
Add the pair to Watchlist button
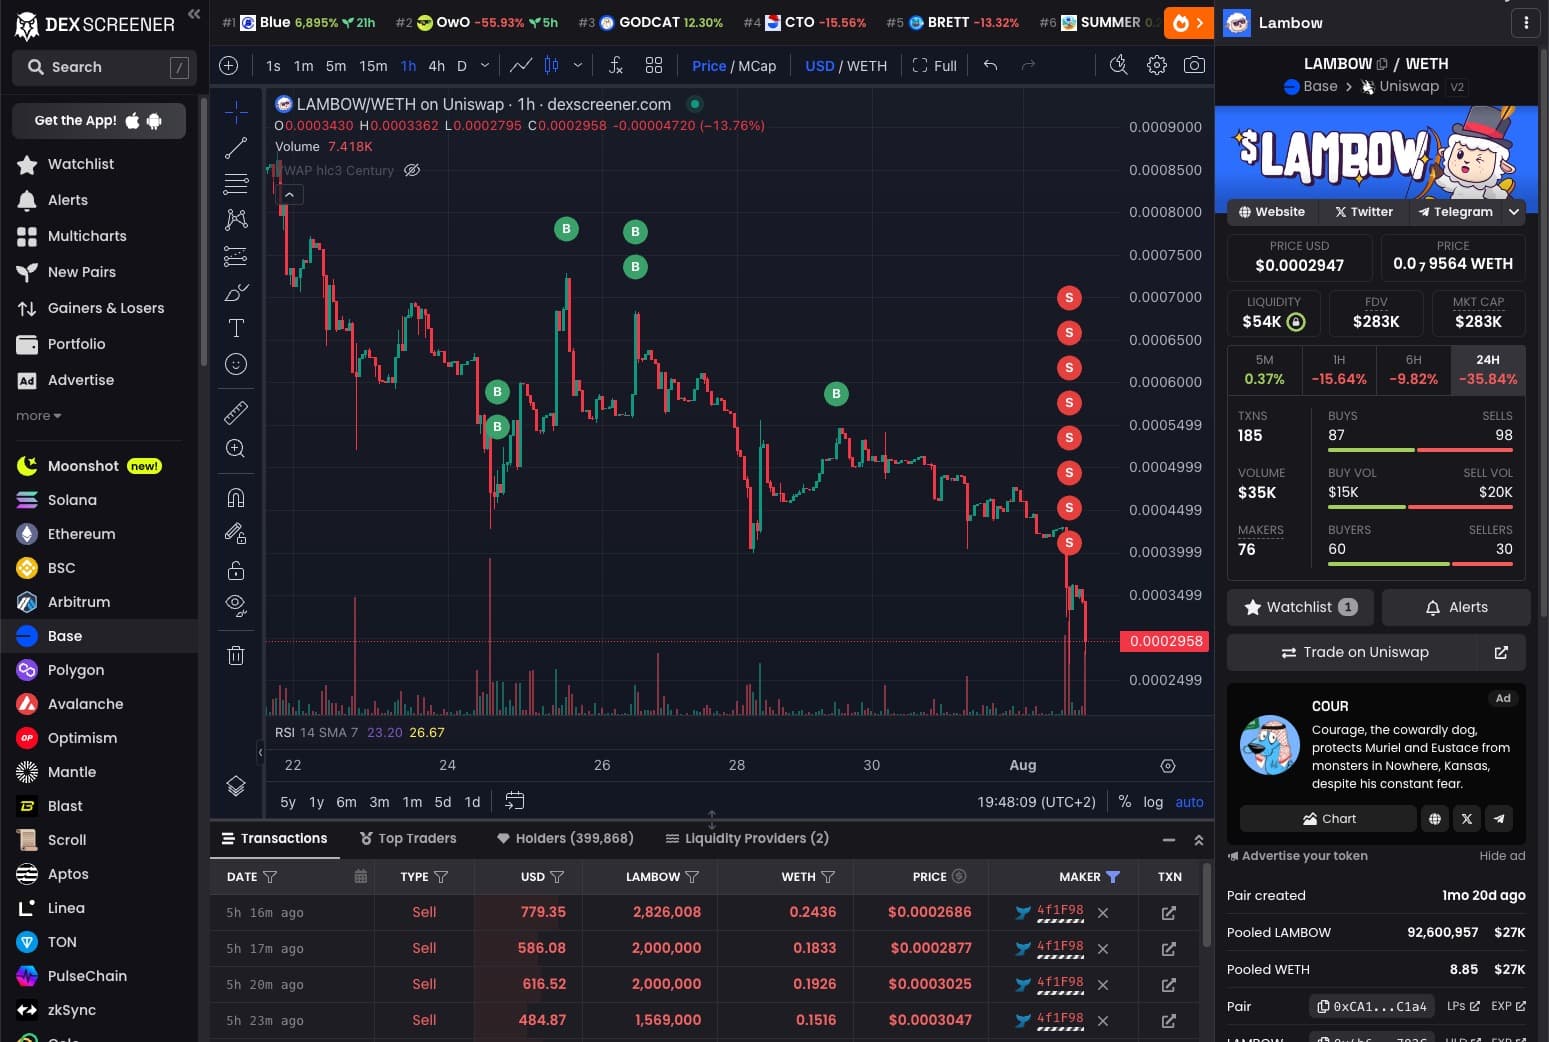(x=1300, y=607)
